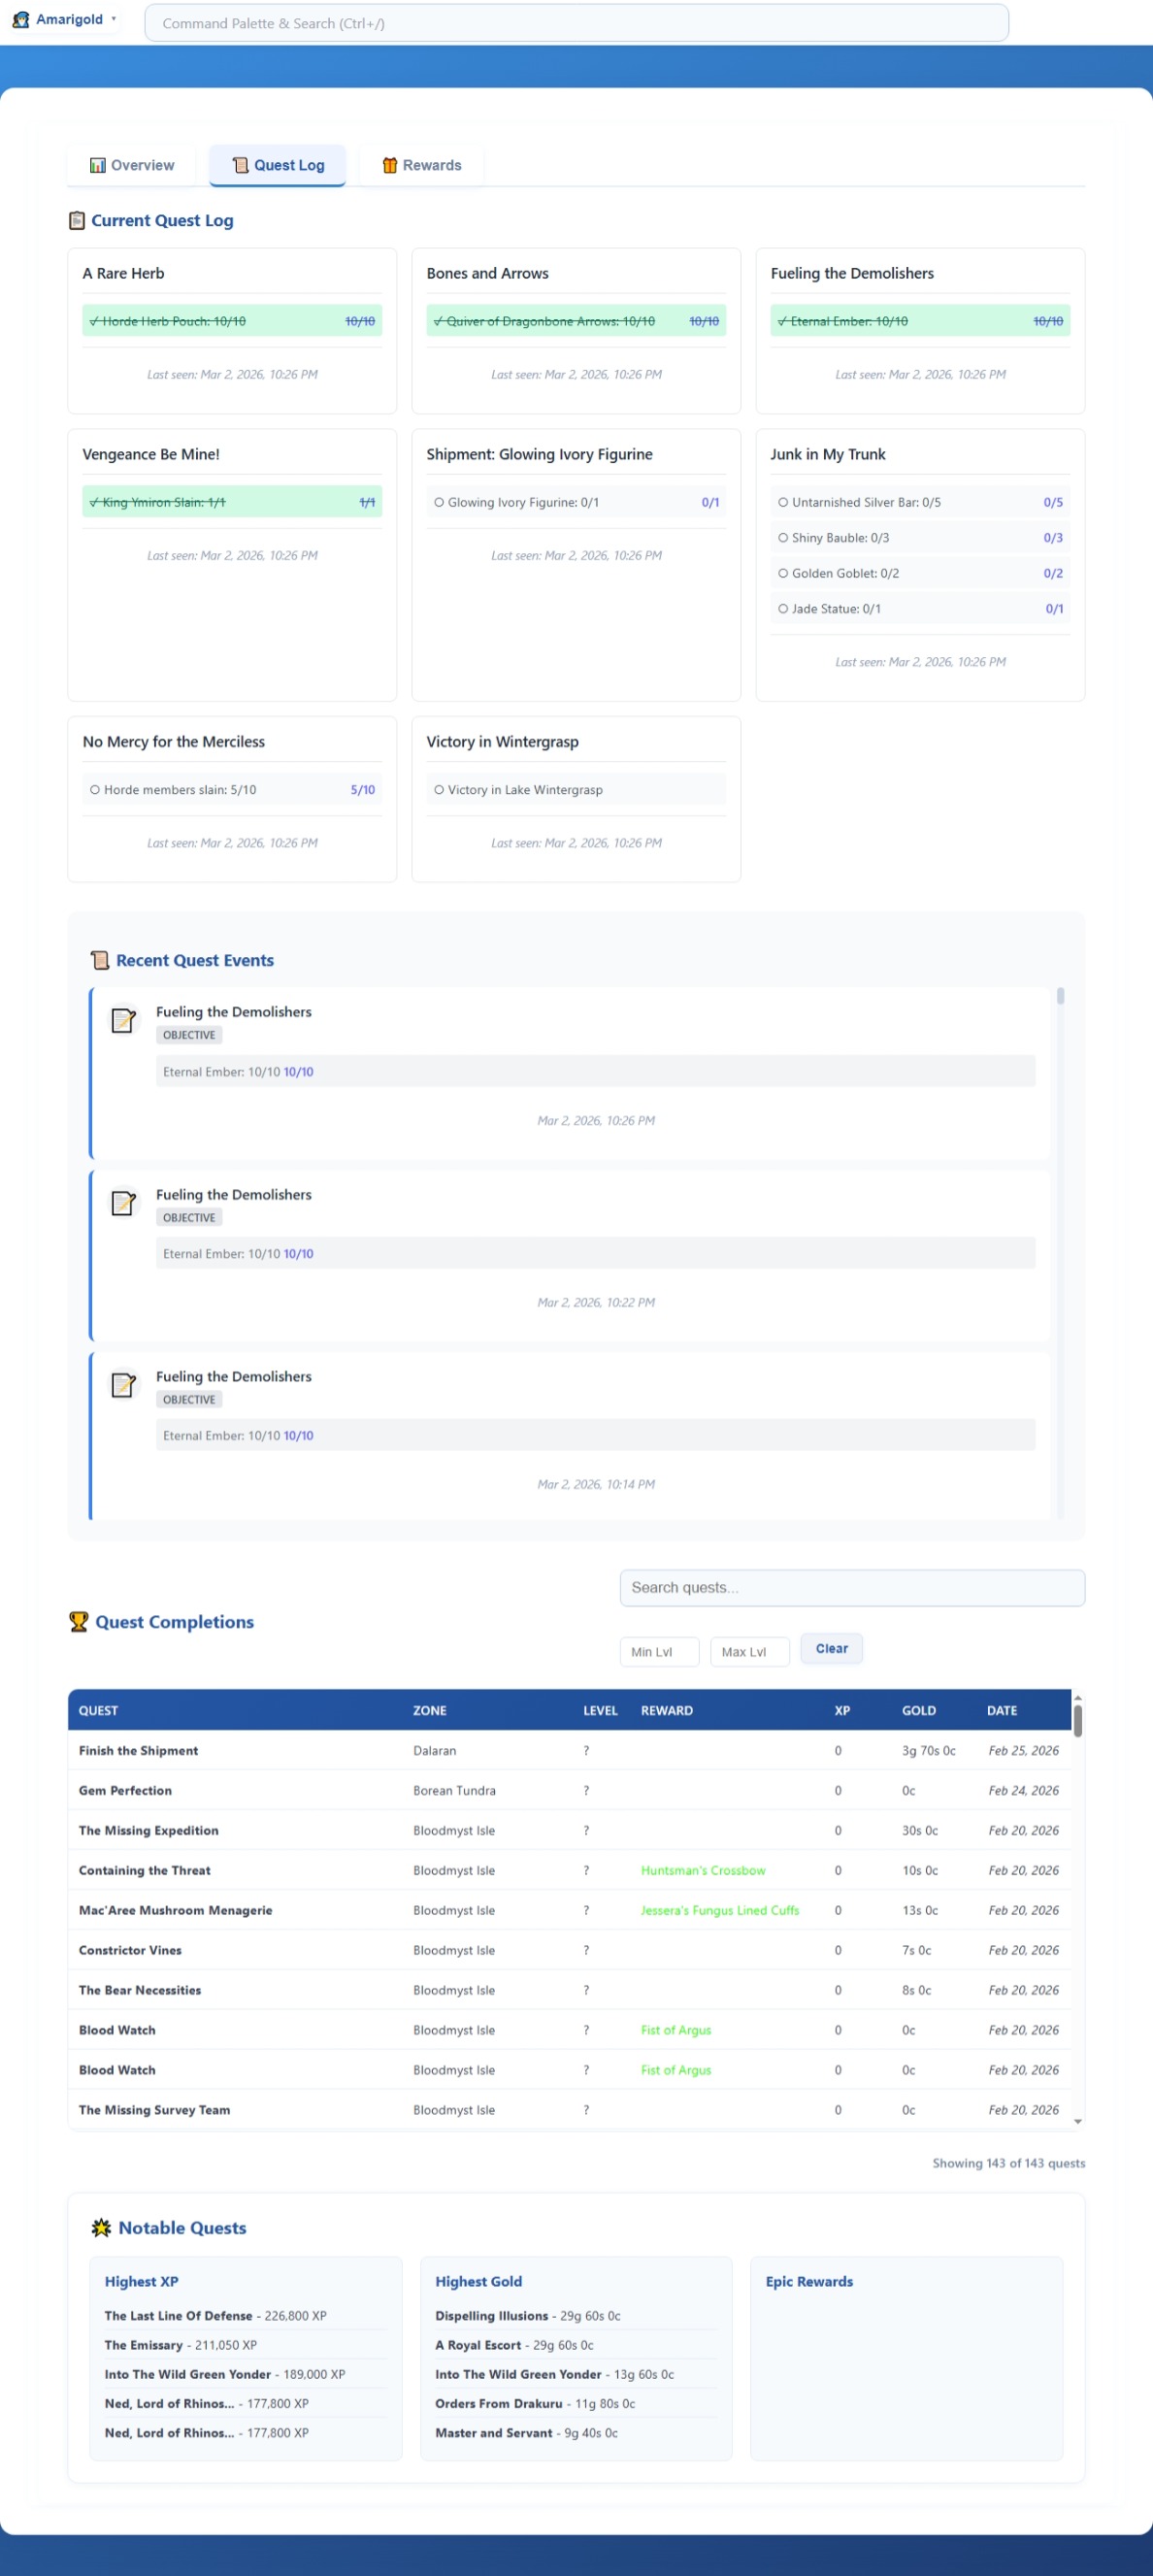This screenshot has width=1153, height=2576.
Task: Click the note icon on the 10:14 PM event
Action: click(x=123, y=1384)
